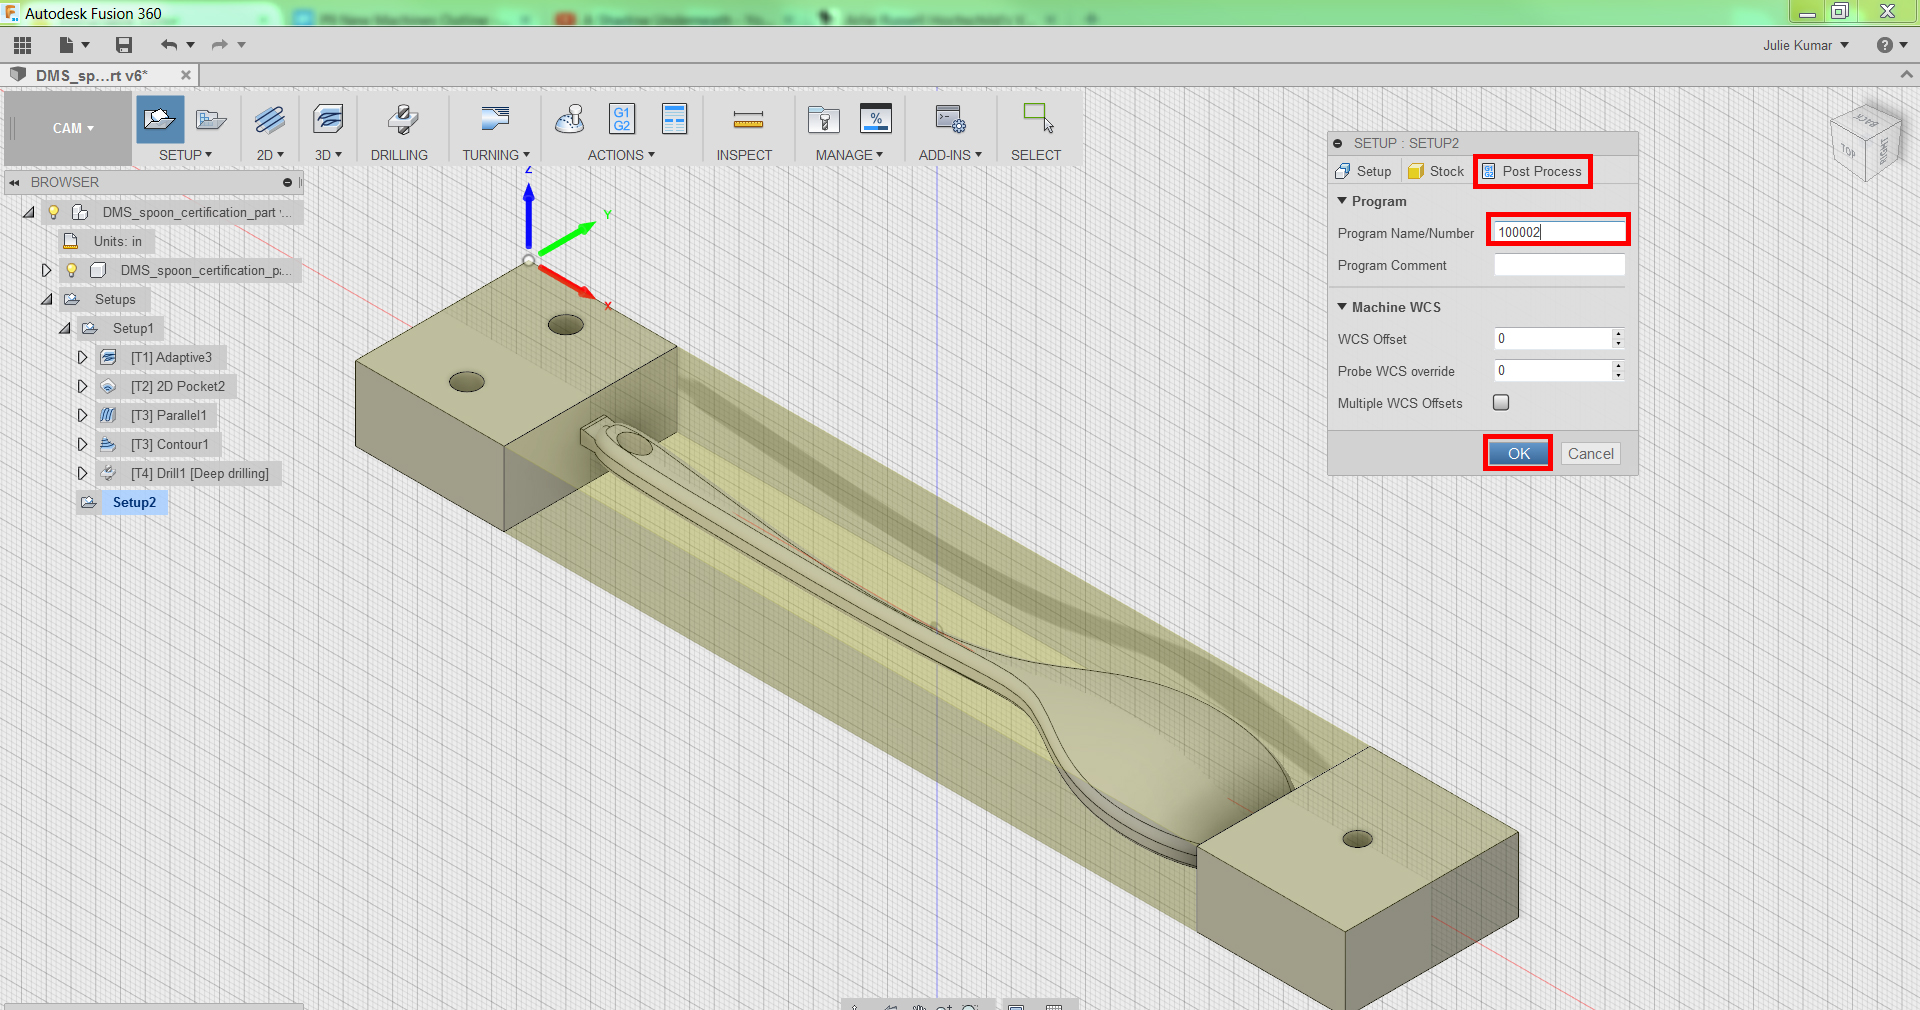Click the Browser panel pin dot
This screenshot has height=1010, width=1920.
click(287, 182)
